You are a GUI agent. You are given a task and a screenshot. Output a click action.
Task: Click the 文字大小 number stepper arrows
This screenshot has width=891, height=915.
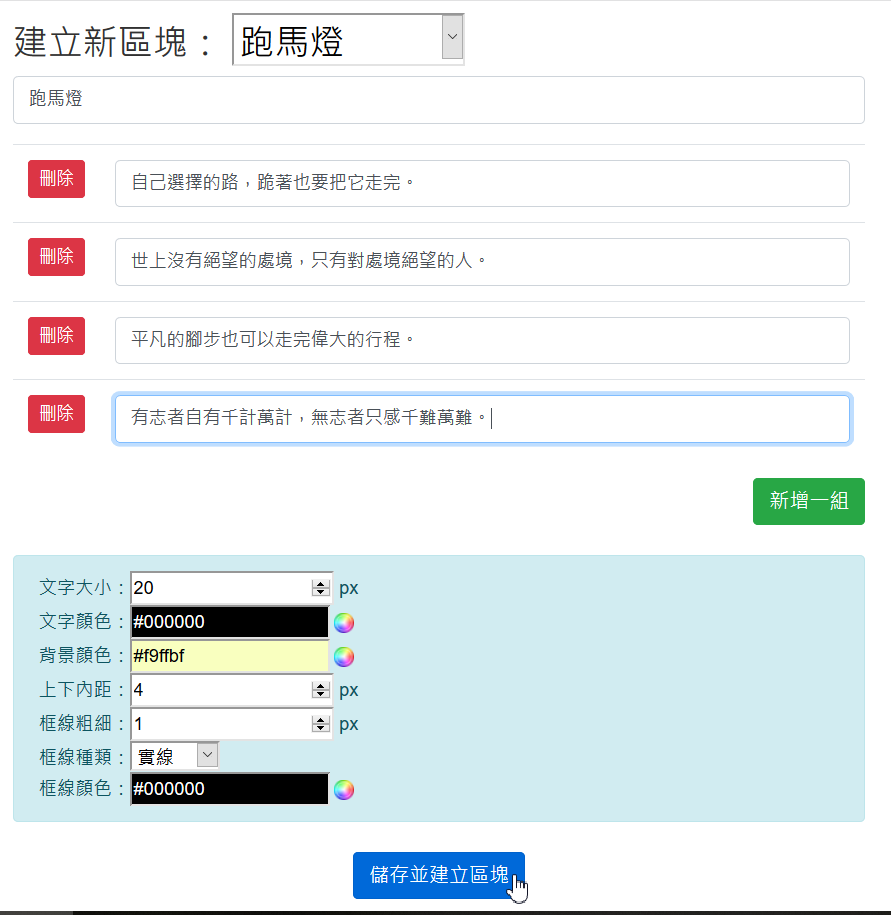[320, 588]
